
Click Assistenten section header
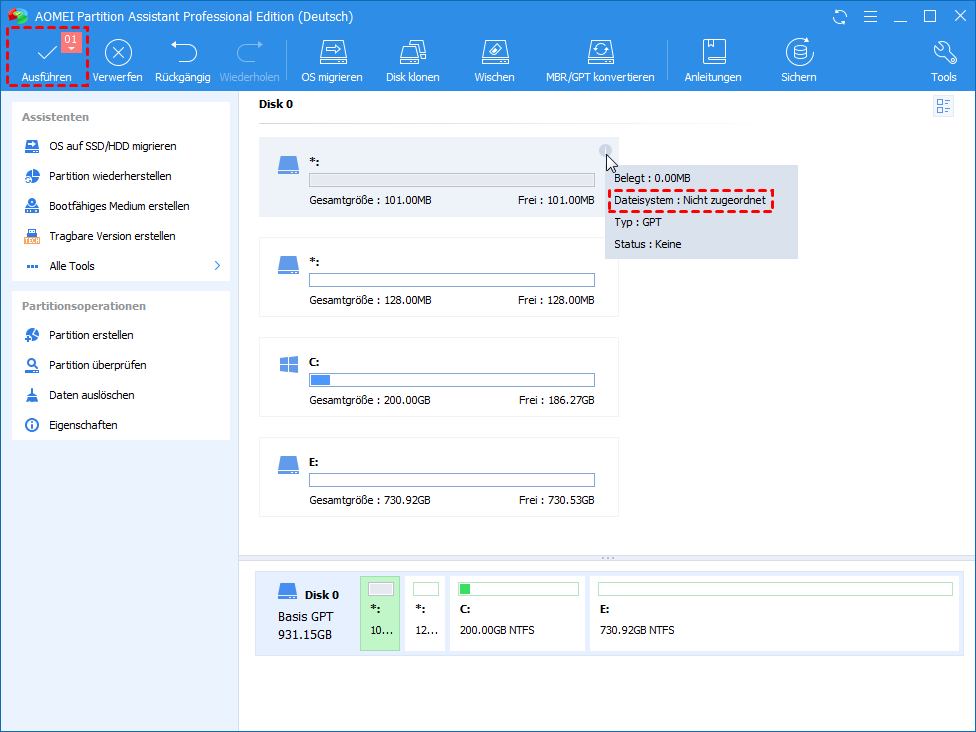[55, 117]
